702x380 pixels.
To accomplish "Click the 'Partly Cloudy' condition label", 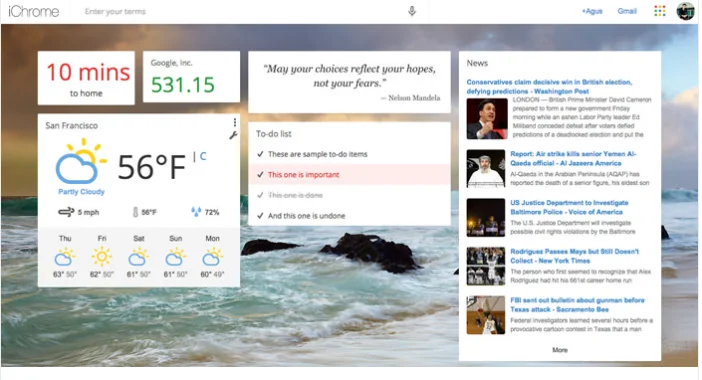I will pyautogui.click(x=81, y=192).
